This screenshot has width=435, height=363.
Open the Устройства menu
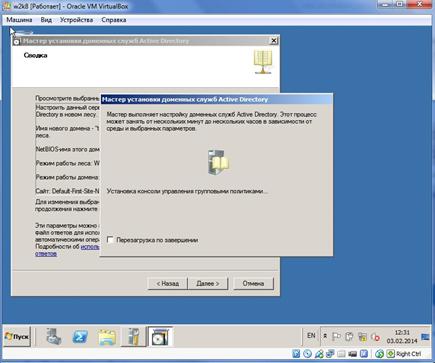coord(76,20)
